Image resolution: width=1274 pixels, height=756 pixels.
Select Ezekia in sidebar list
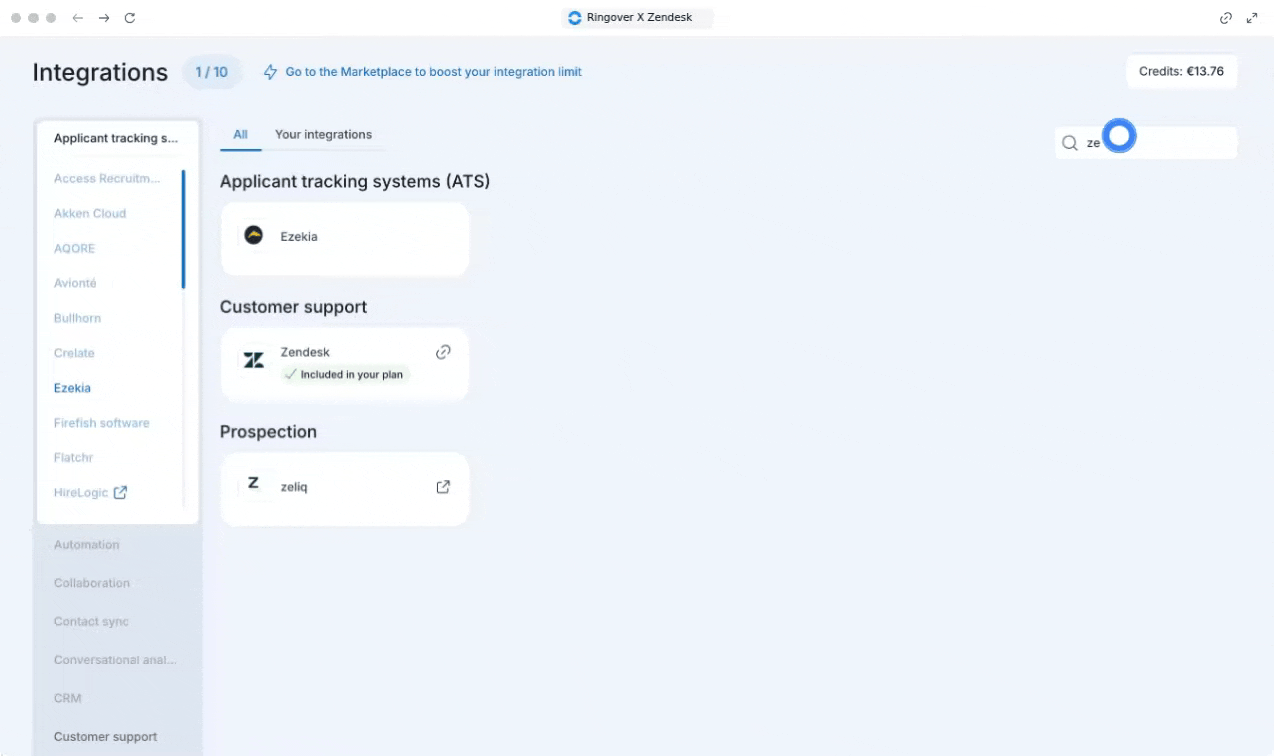[72, 388]
